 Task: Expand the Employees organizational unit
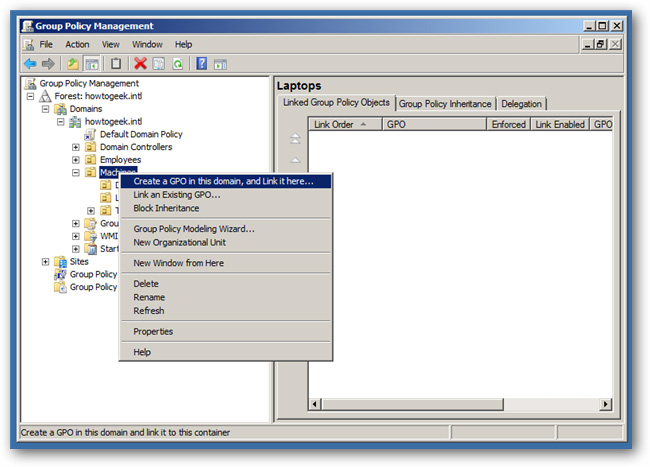click(75, 160)
